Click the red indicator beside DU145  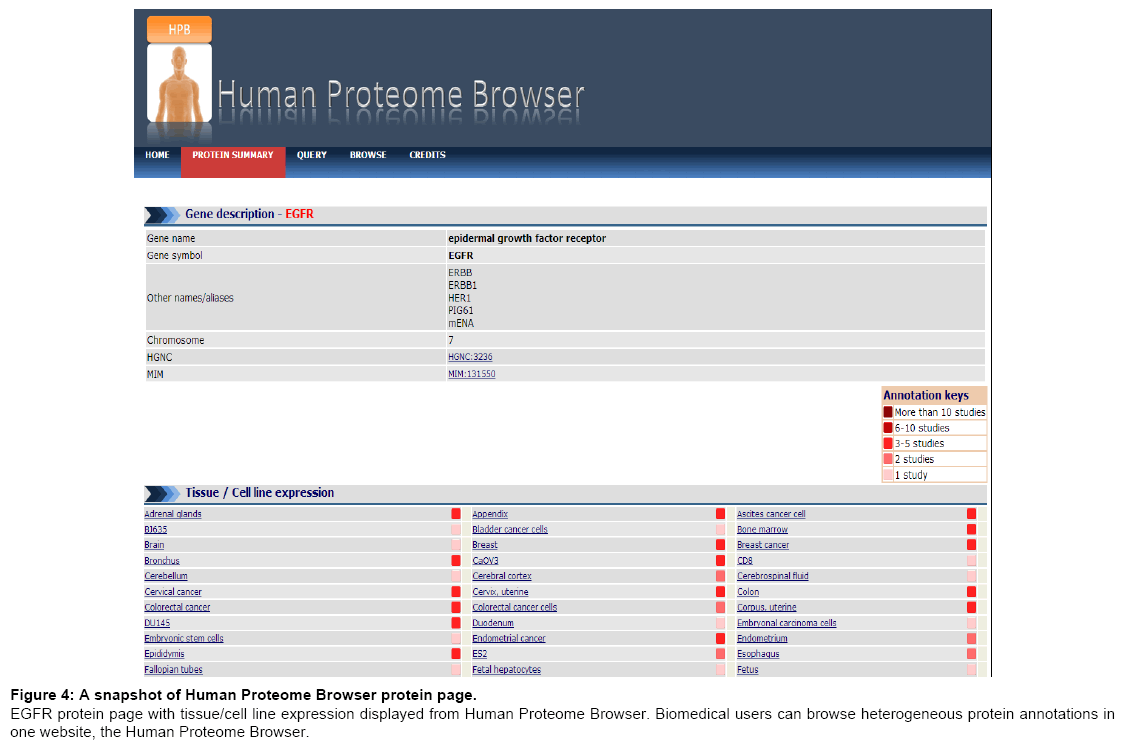[456, 623]
